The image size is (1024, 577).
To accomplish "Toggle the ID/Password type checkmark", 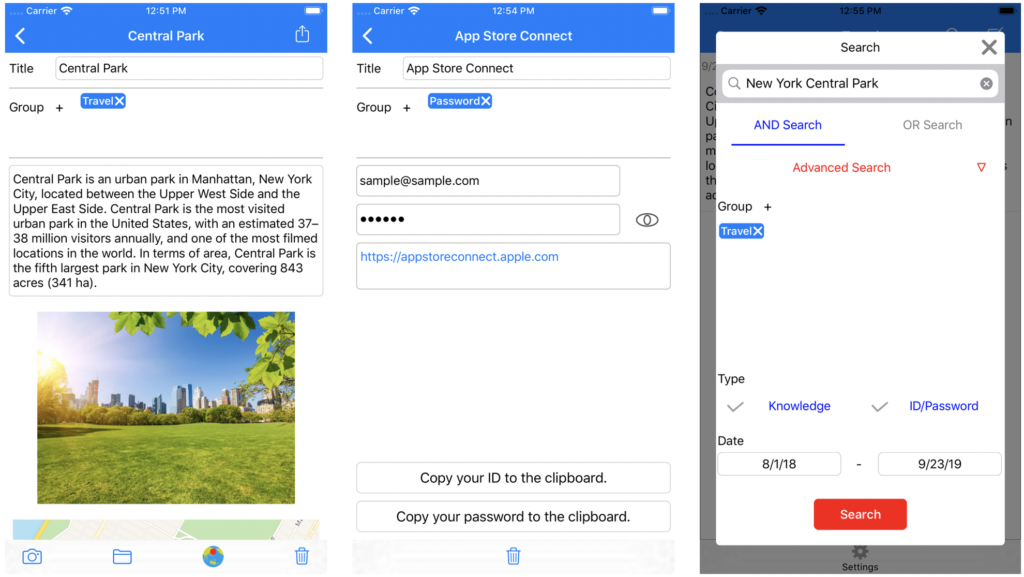I will (880, 407).
